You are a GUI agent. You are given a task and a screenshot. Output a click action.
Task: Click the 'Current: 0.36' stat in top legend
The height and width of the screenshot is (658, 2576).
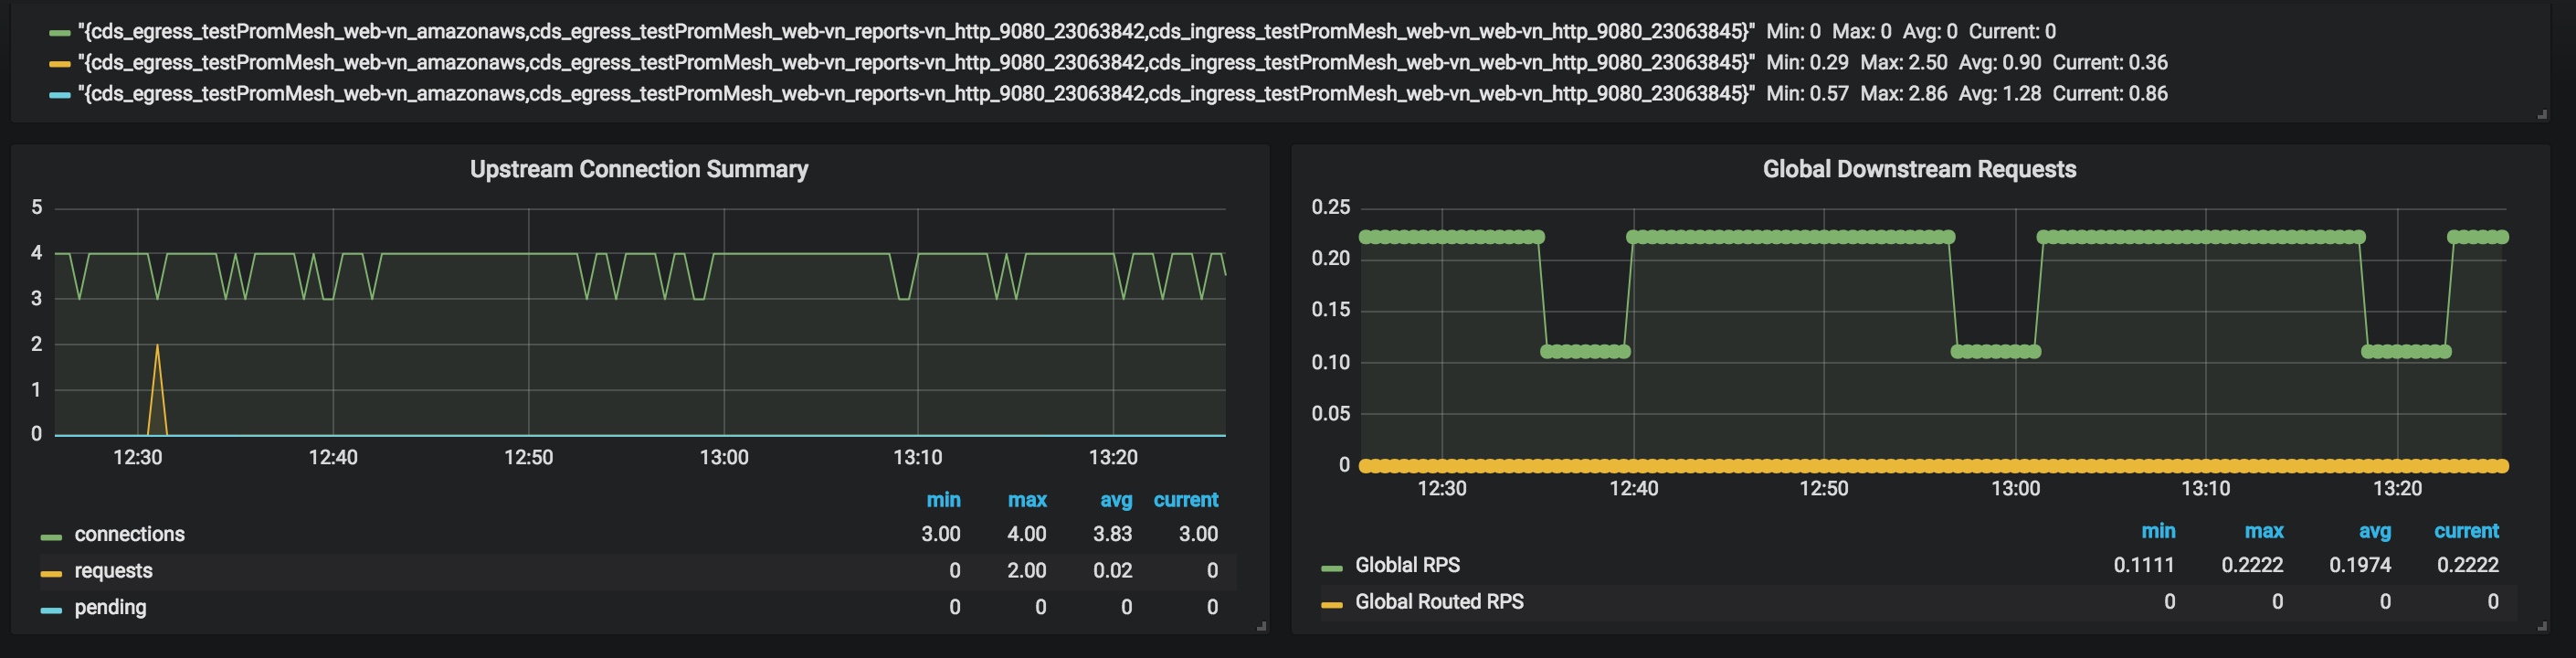(2110, 62)
